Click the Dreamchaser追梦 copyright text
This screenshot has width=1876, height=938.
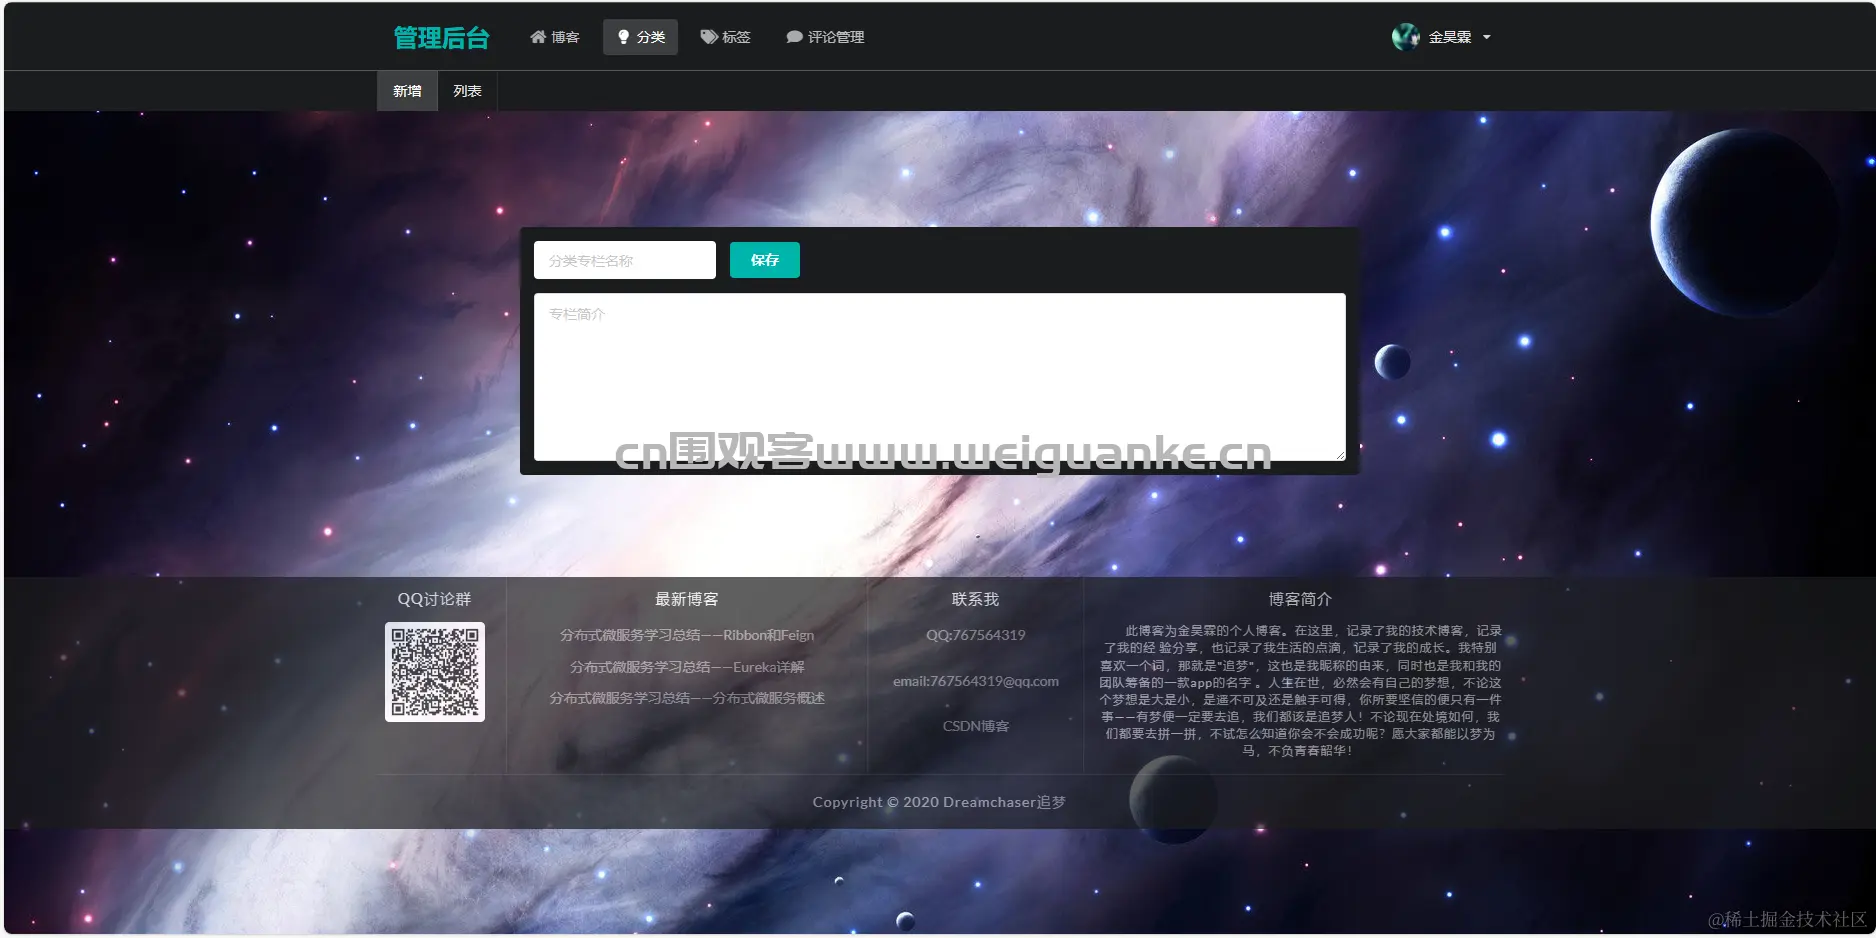pos(940,801)
